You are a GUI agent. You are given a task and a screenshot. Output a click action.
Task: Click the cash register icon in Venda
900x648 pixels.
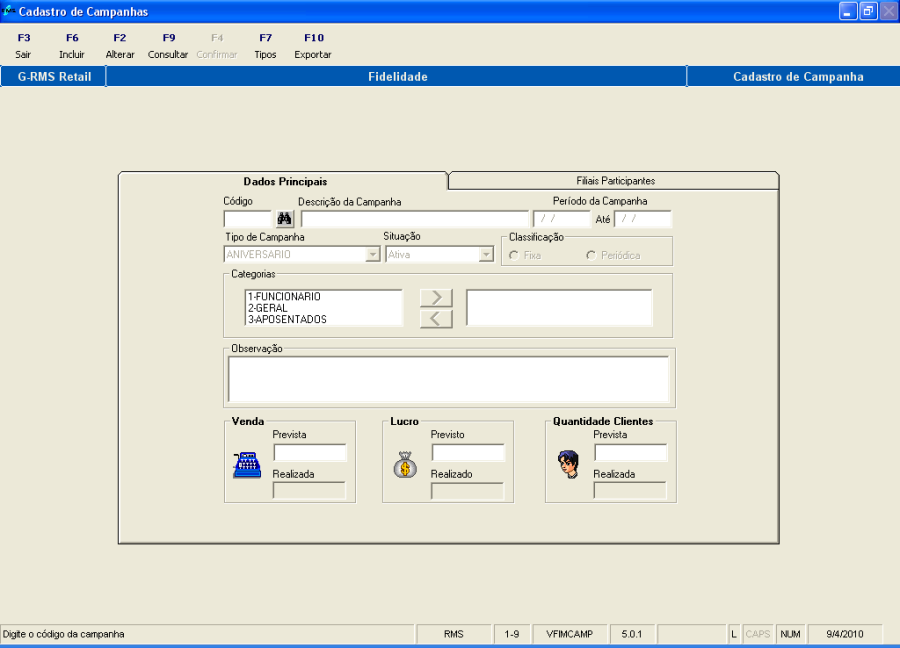(x=247, y=465)
